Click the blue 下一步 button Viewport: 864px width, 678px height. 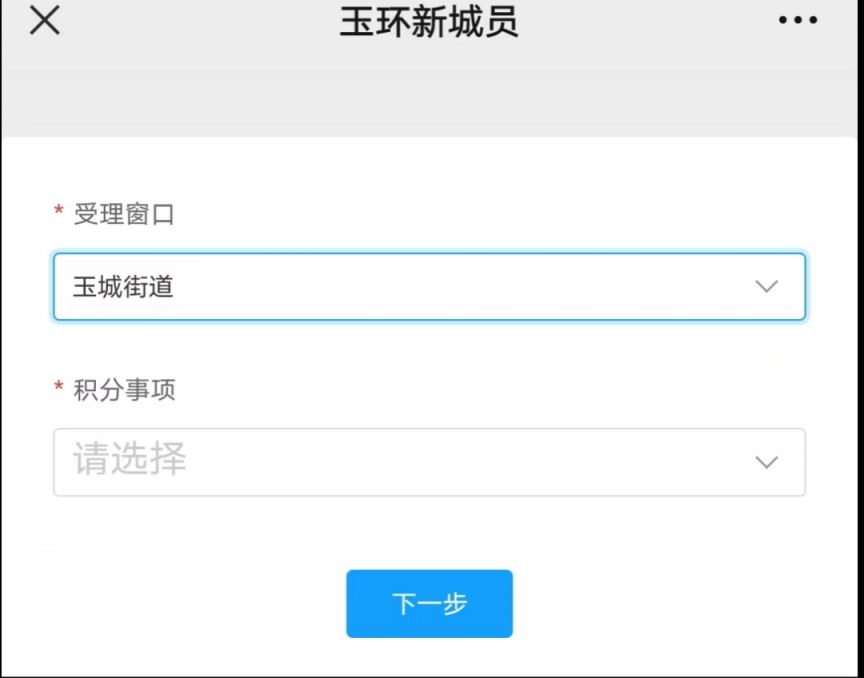(429, 604)
